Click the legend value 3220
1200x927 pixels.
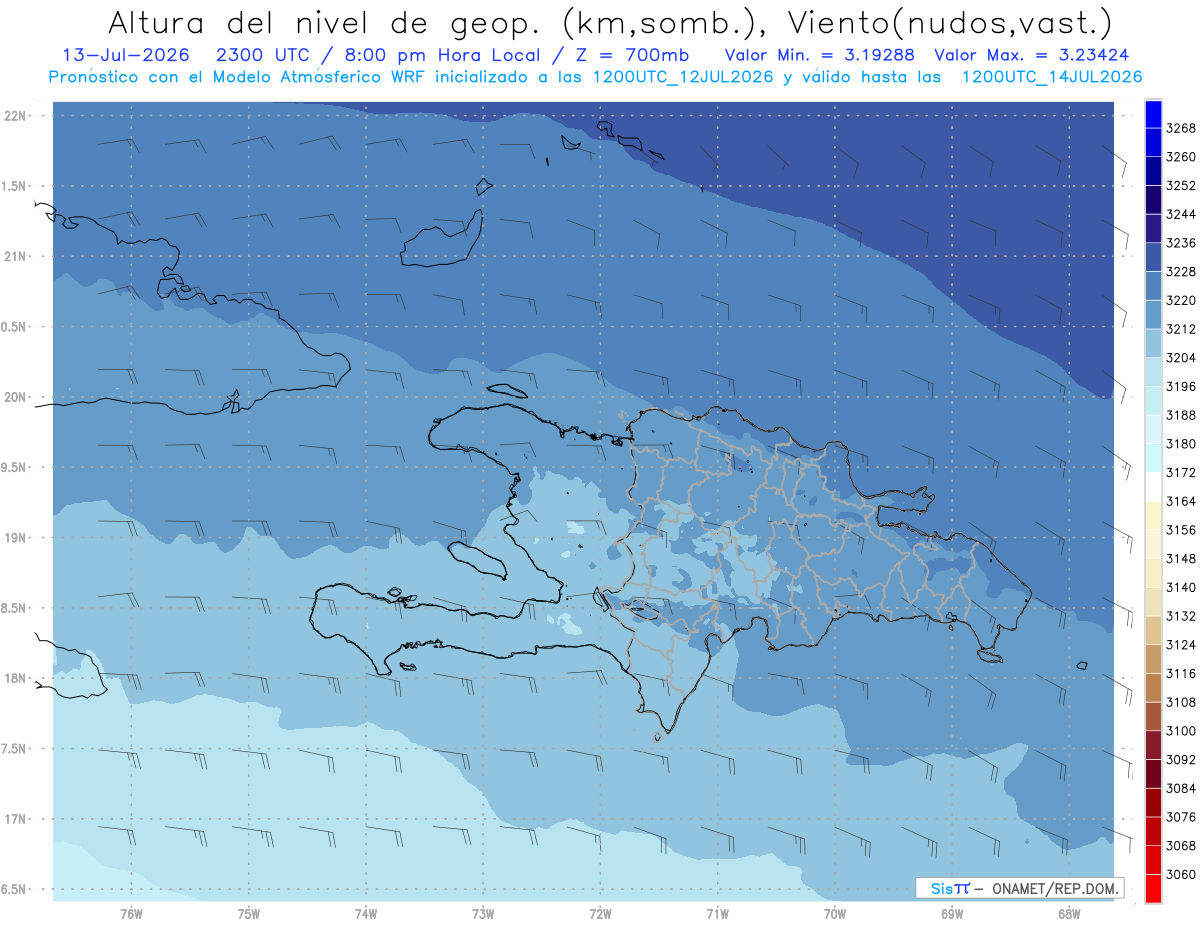tap(1181, 300)
